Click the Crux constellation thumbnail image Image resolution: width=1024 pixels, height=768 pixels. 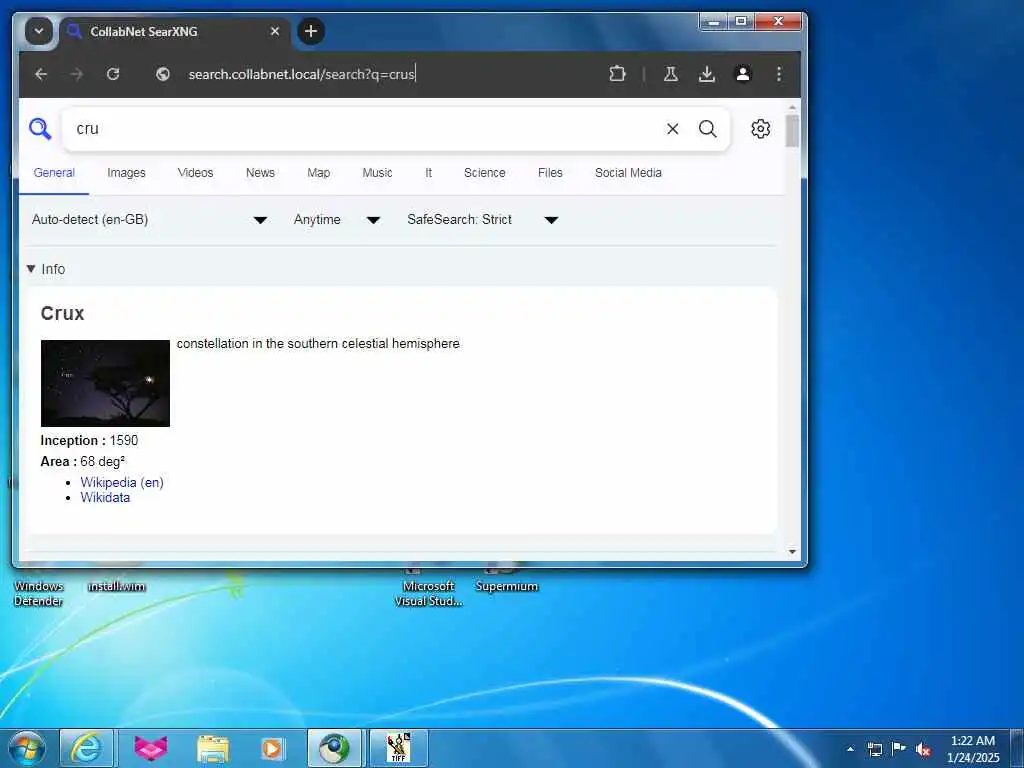(105, 383)
